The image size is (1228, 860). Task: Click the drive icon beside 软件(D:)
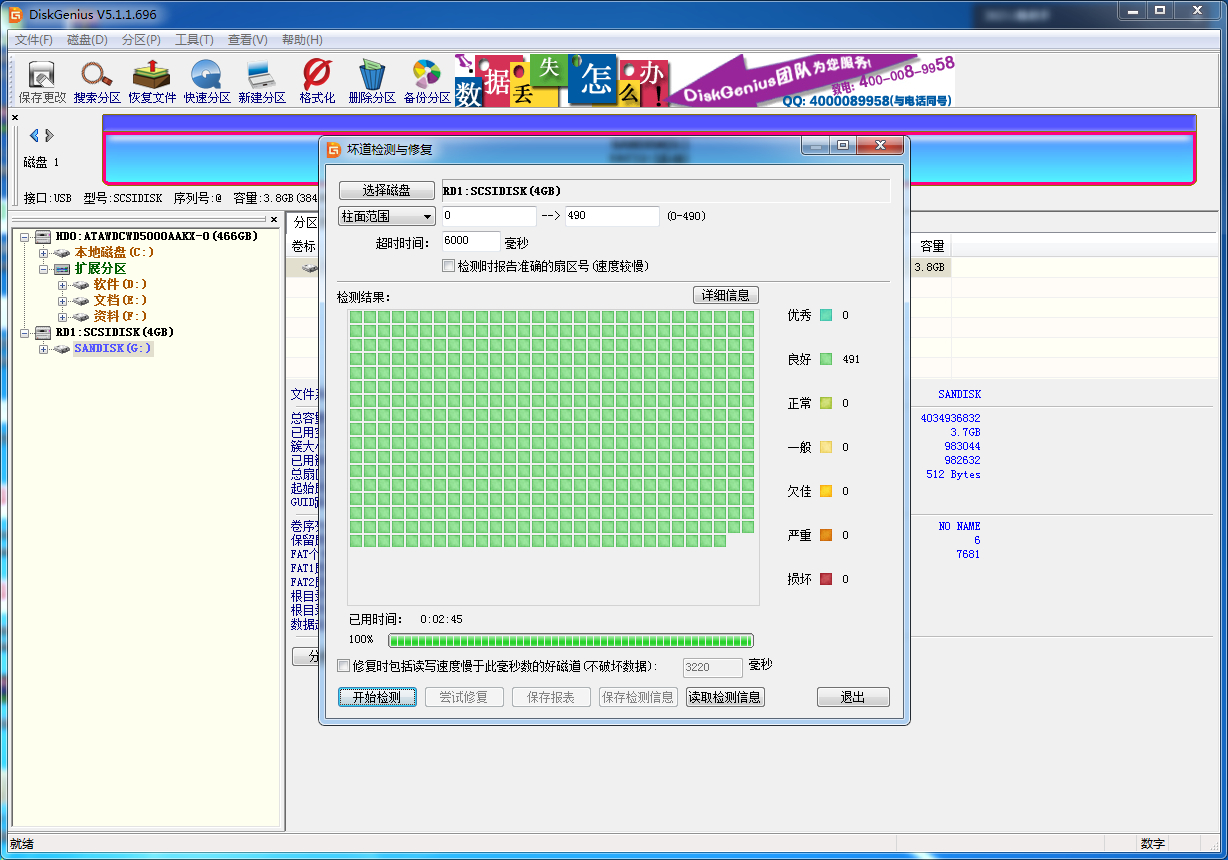tap(81, 285)
